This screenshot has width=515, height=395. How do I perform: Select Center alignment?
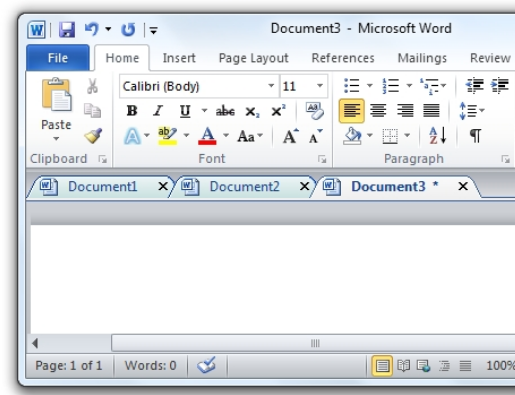point(378,111)
